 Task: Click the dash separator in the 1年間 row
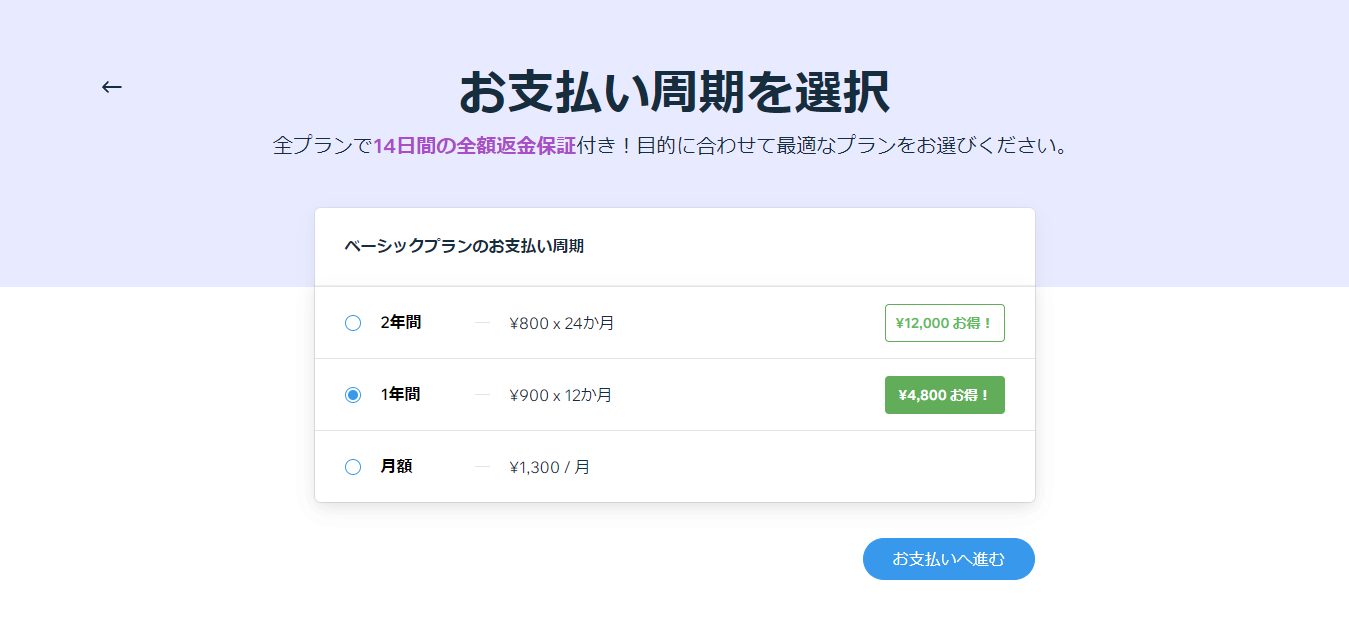click(x=482, y=395)
